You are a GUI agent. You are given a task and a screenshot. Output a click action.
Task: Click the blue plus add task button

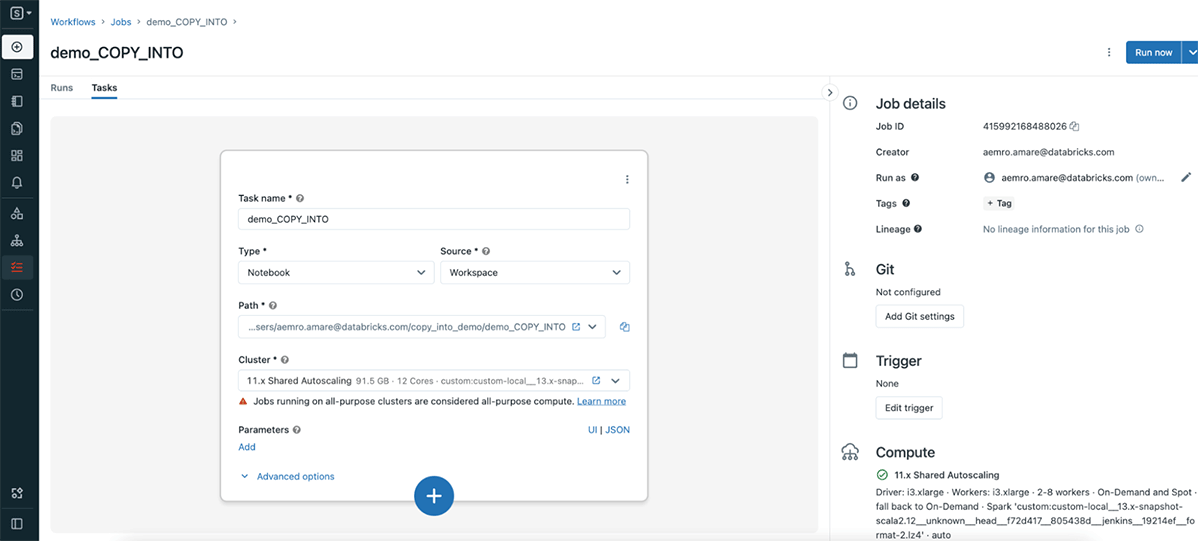point(434,496)
